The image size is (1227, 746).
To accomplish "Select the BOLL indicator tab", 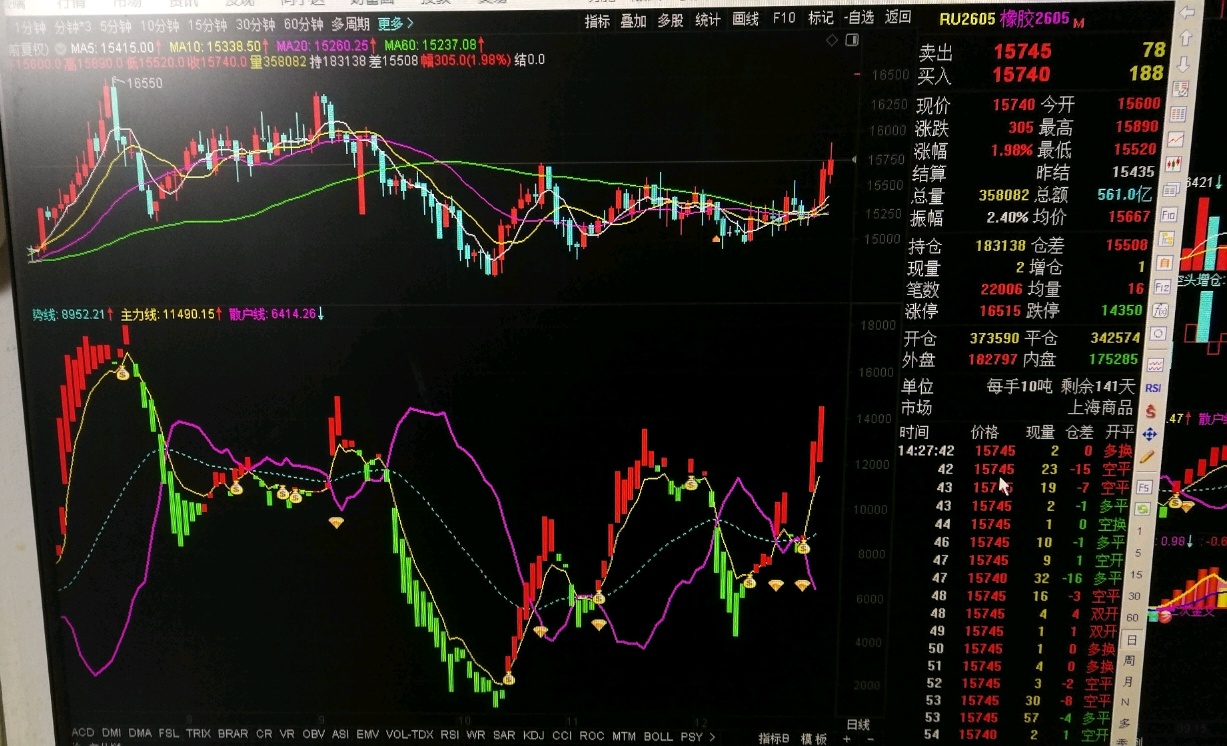I will pos(657,736).
